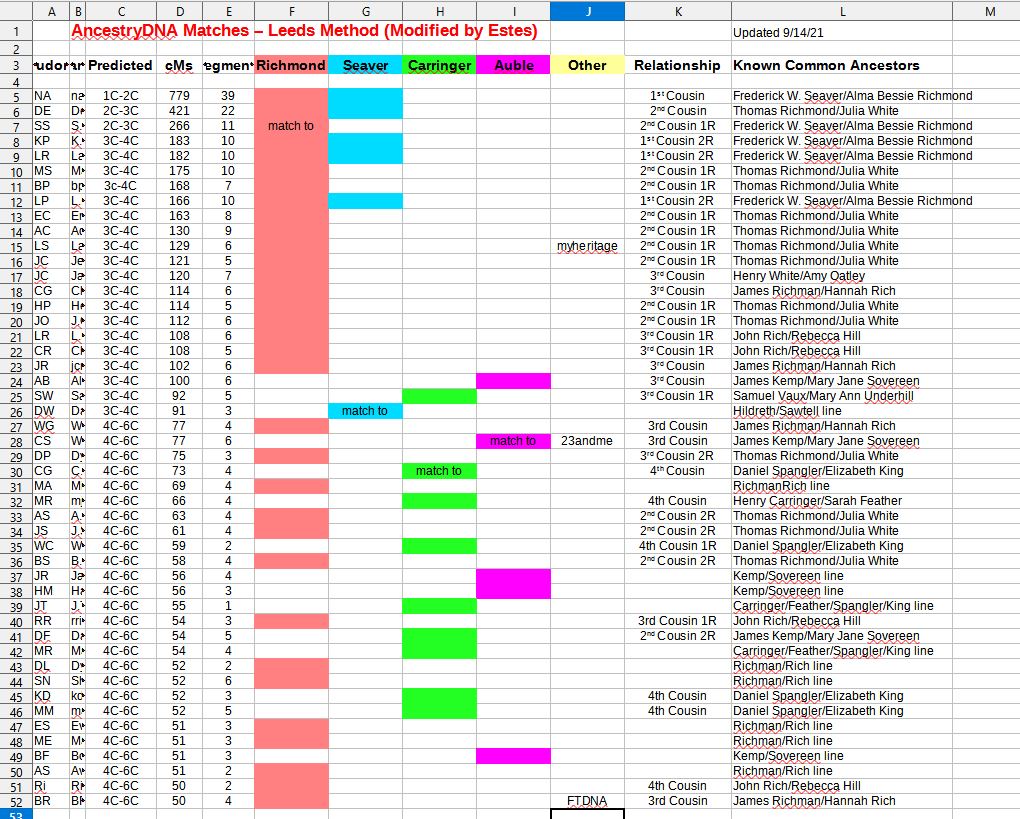Select the 'myheritage' cell

tap(587, 245)
